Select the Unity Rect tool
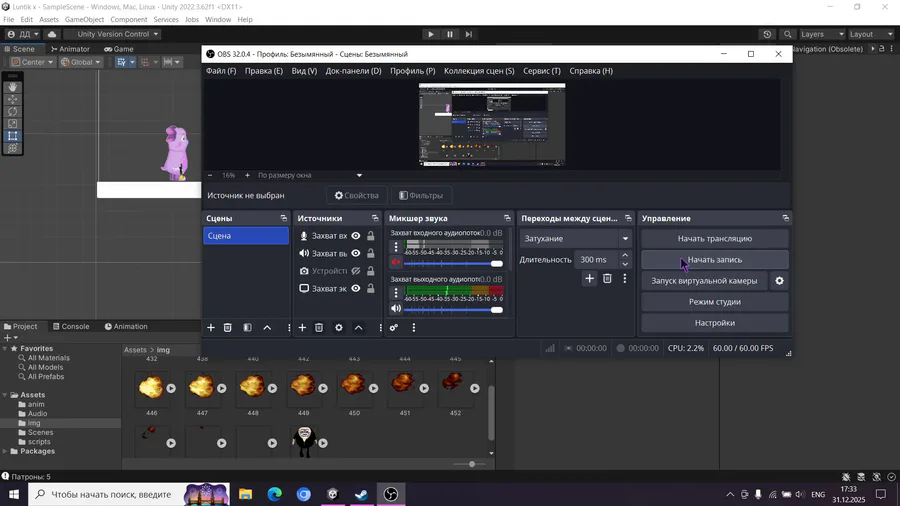900x506 pixels. point(12,136)
